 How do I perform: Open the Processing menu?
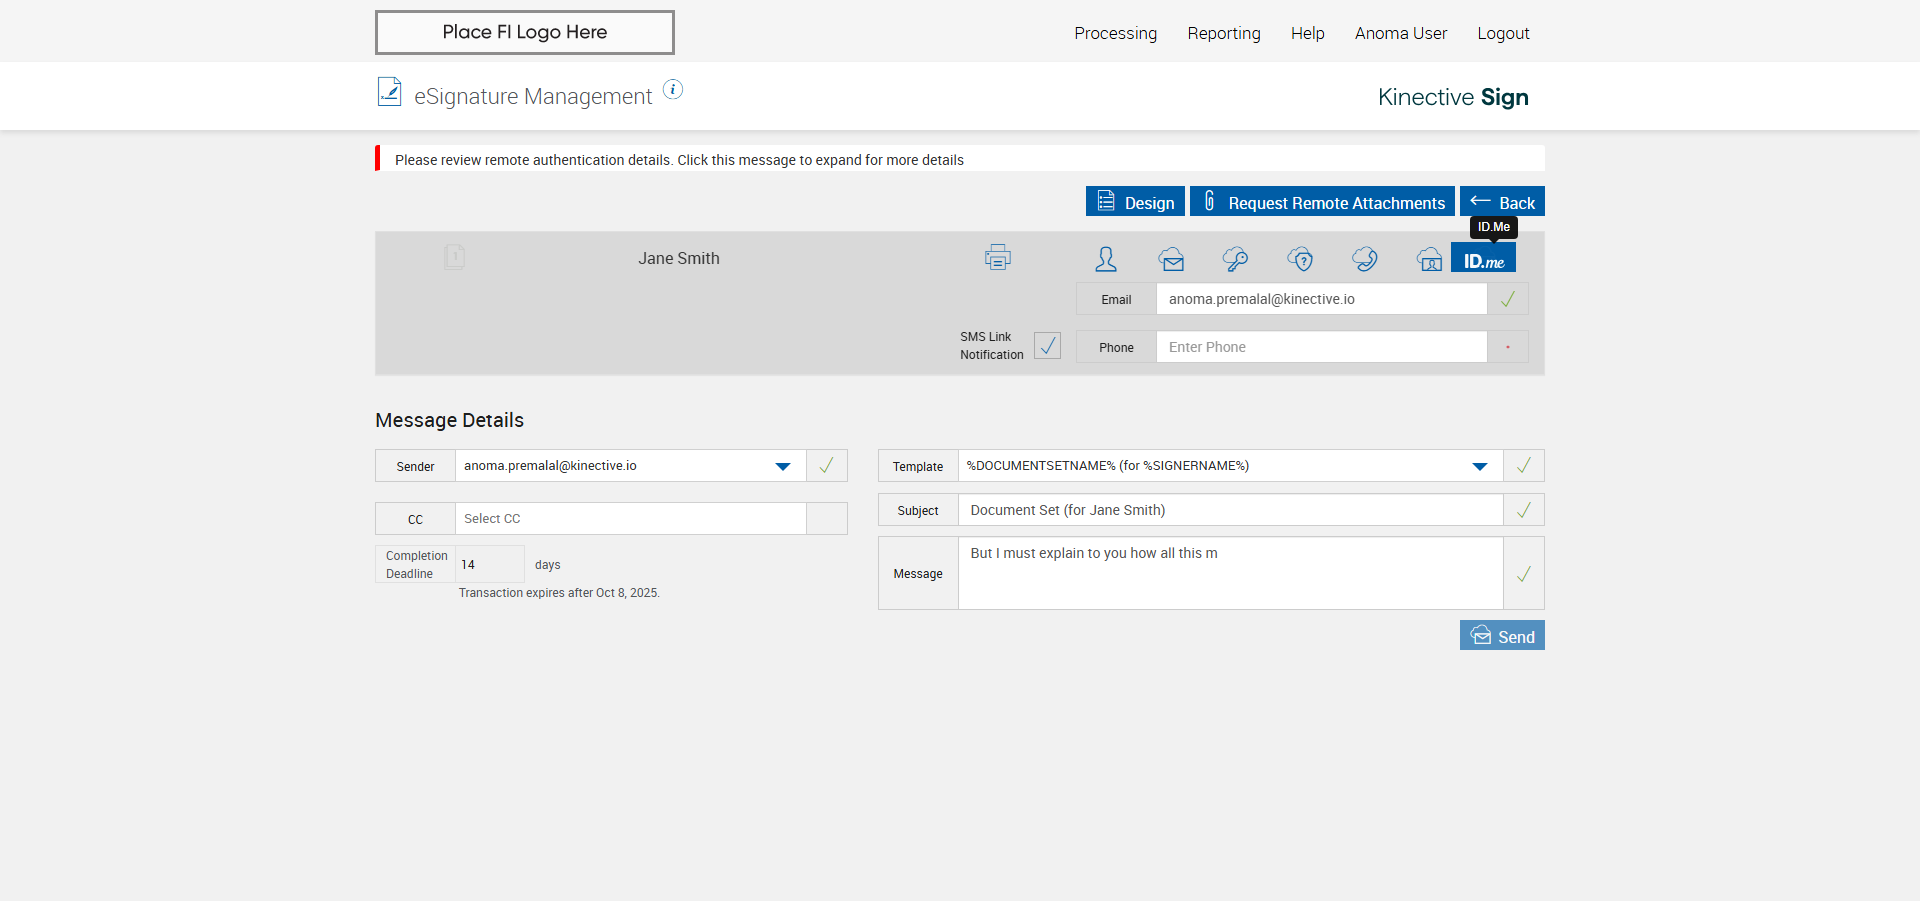pos(1115,33)
